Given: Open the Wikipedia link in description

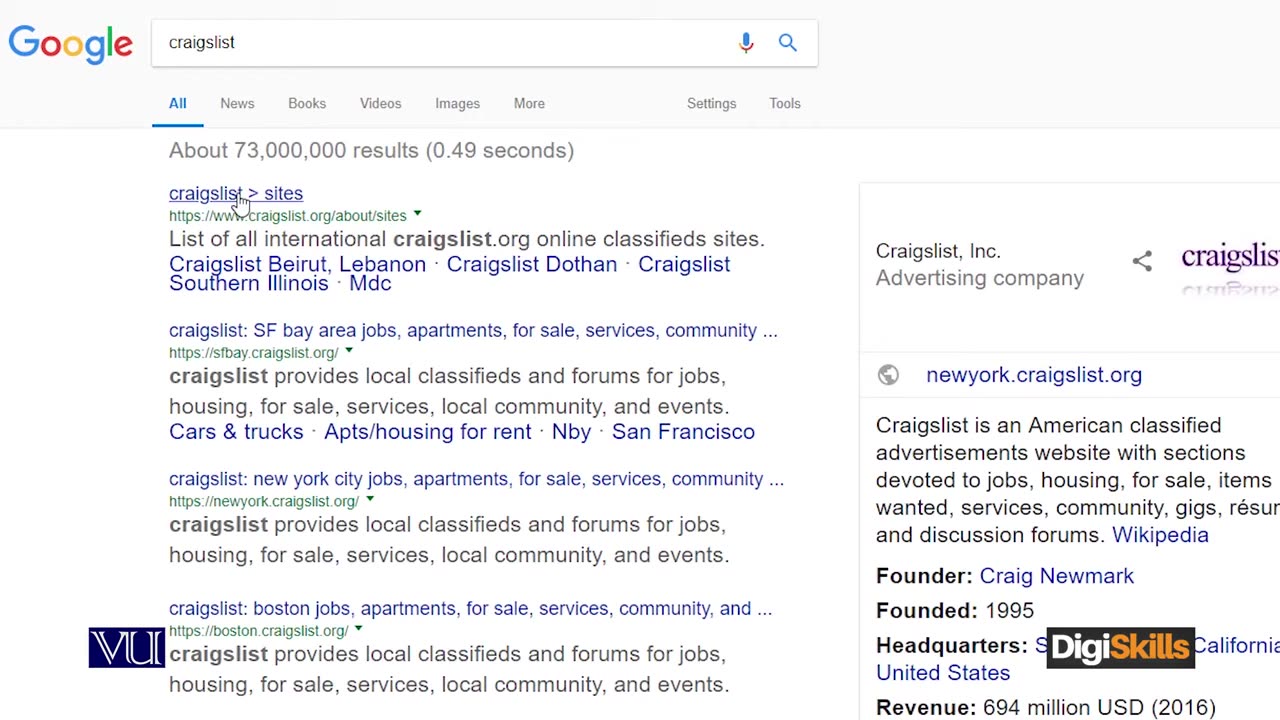Looking at the screenshot, I should point(1160,534).
